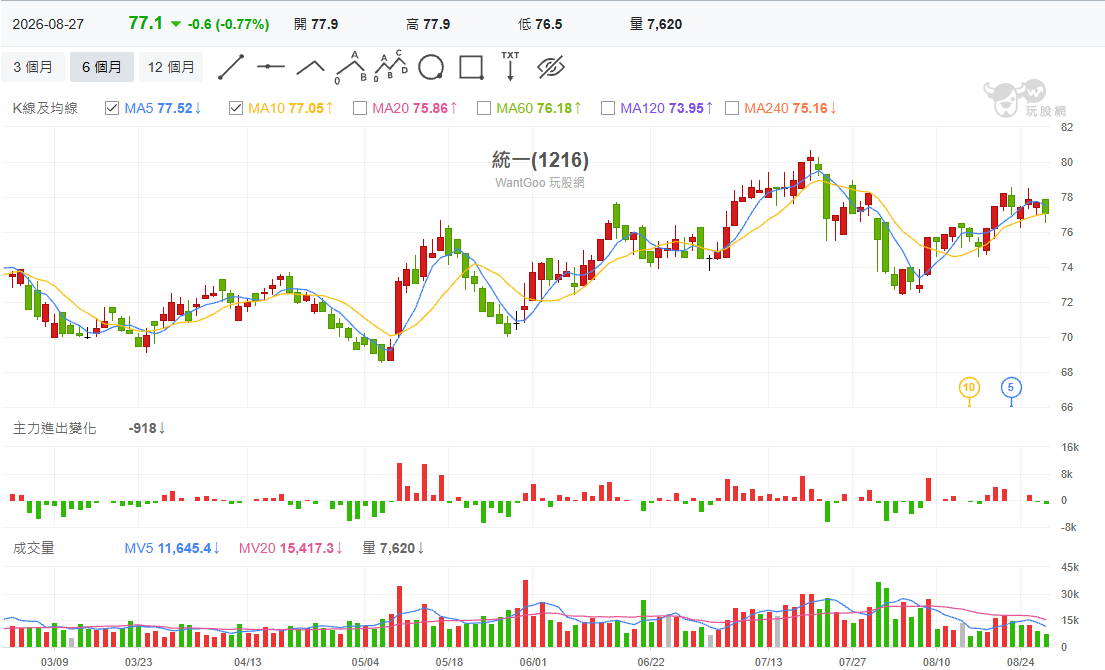Image resolution: width=1105 pixels, height=670 pixels.
Task: Switch chart range to 6 個月
Action: point(101,67)
